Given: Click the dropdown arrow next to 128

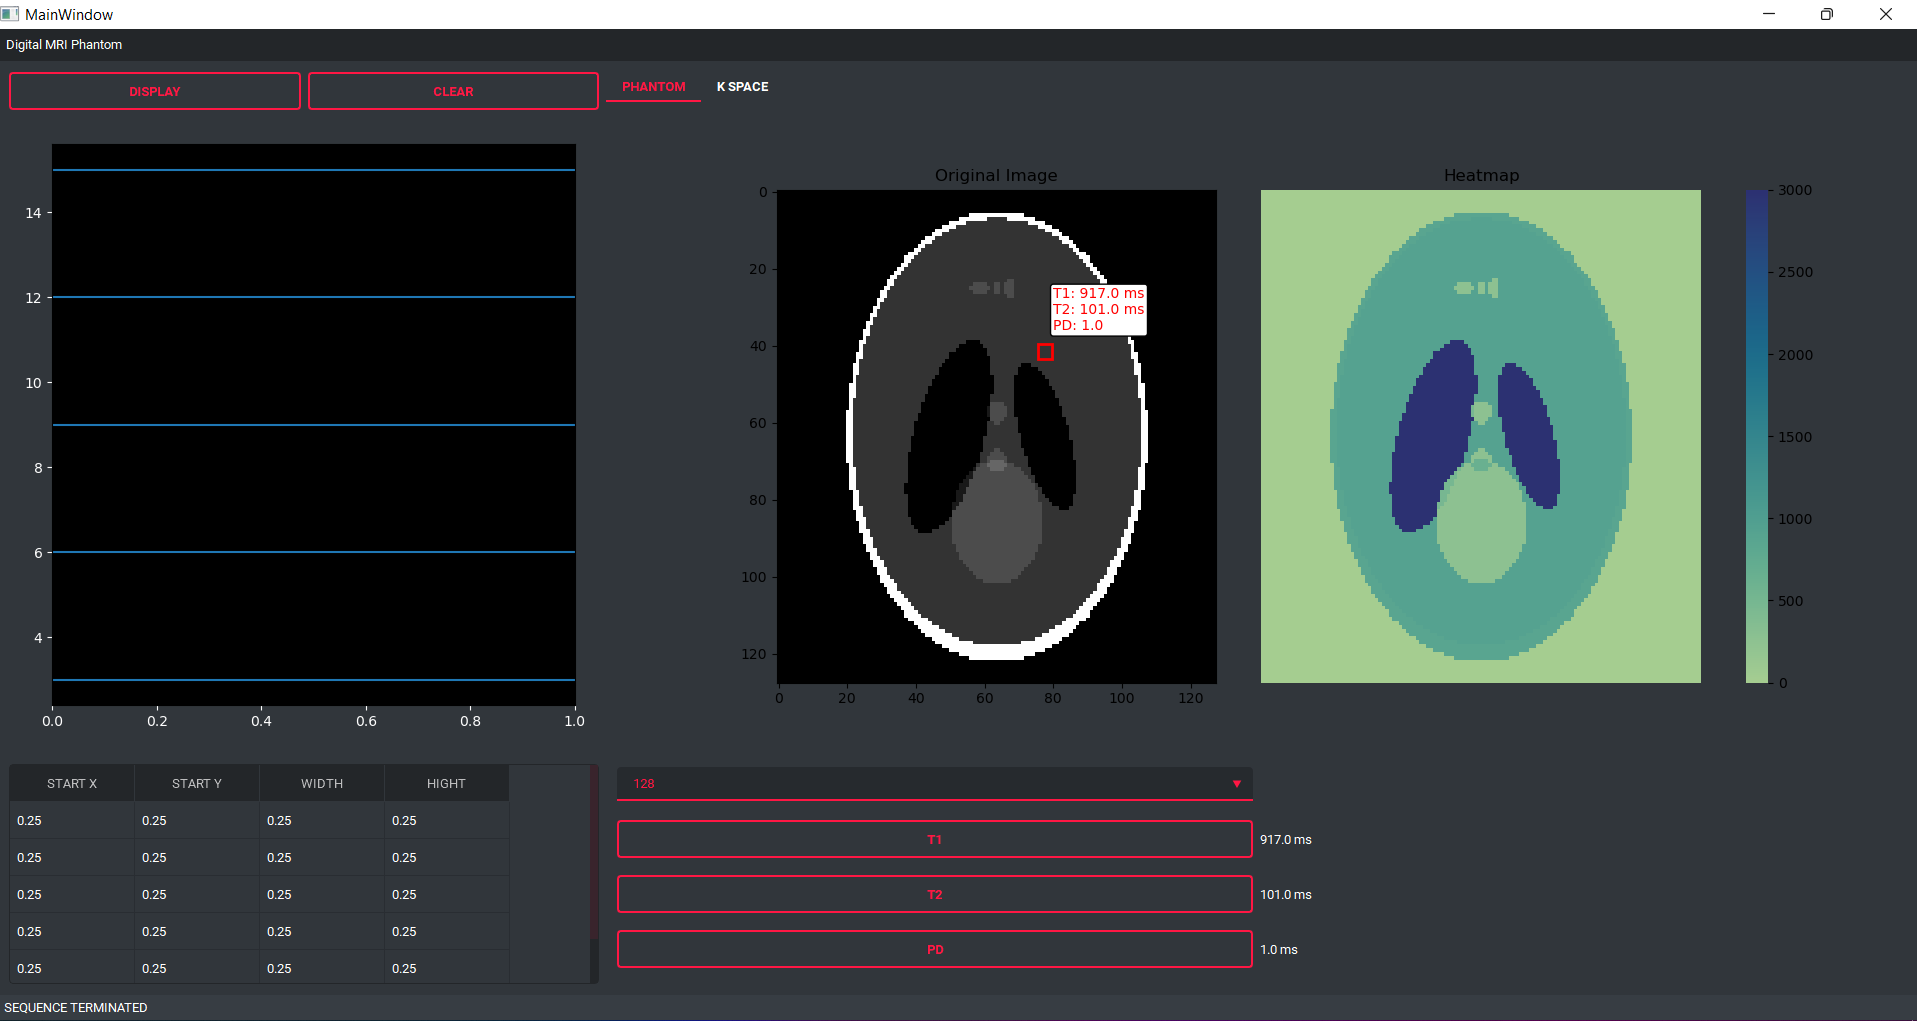Looking at the screenshot, I should tap(1237, 783).
